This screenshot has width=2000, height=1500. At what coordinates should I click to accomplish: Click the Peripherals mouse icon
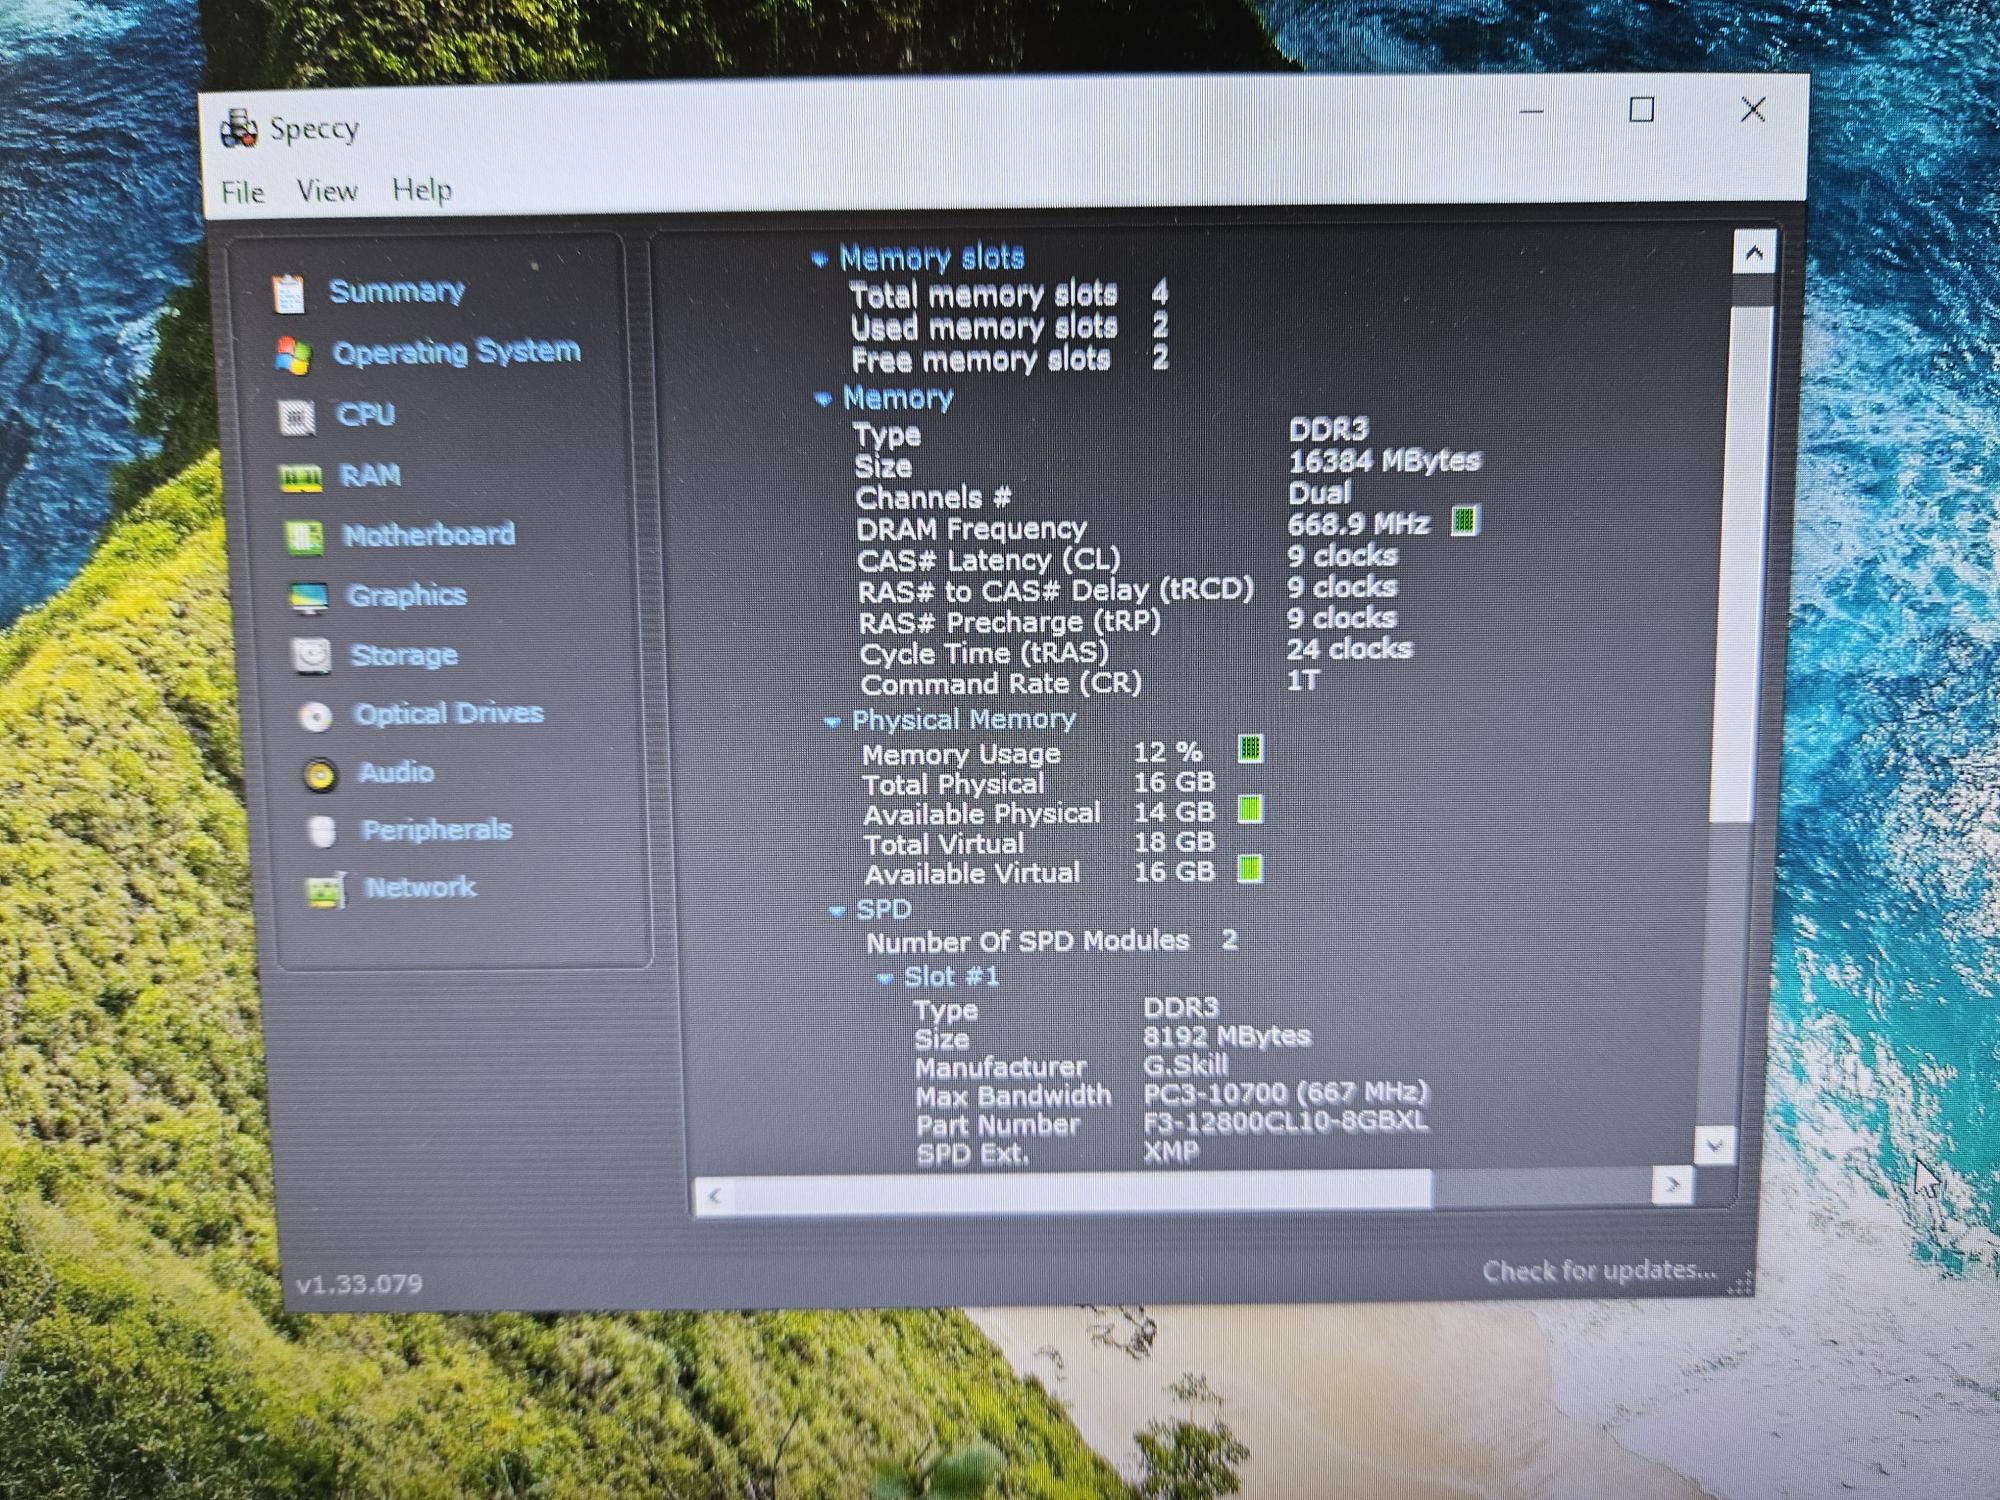click(x=322, y=832)
